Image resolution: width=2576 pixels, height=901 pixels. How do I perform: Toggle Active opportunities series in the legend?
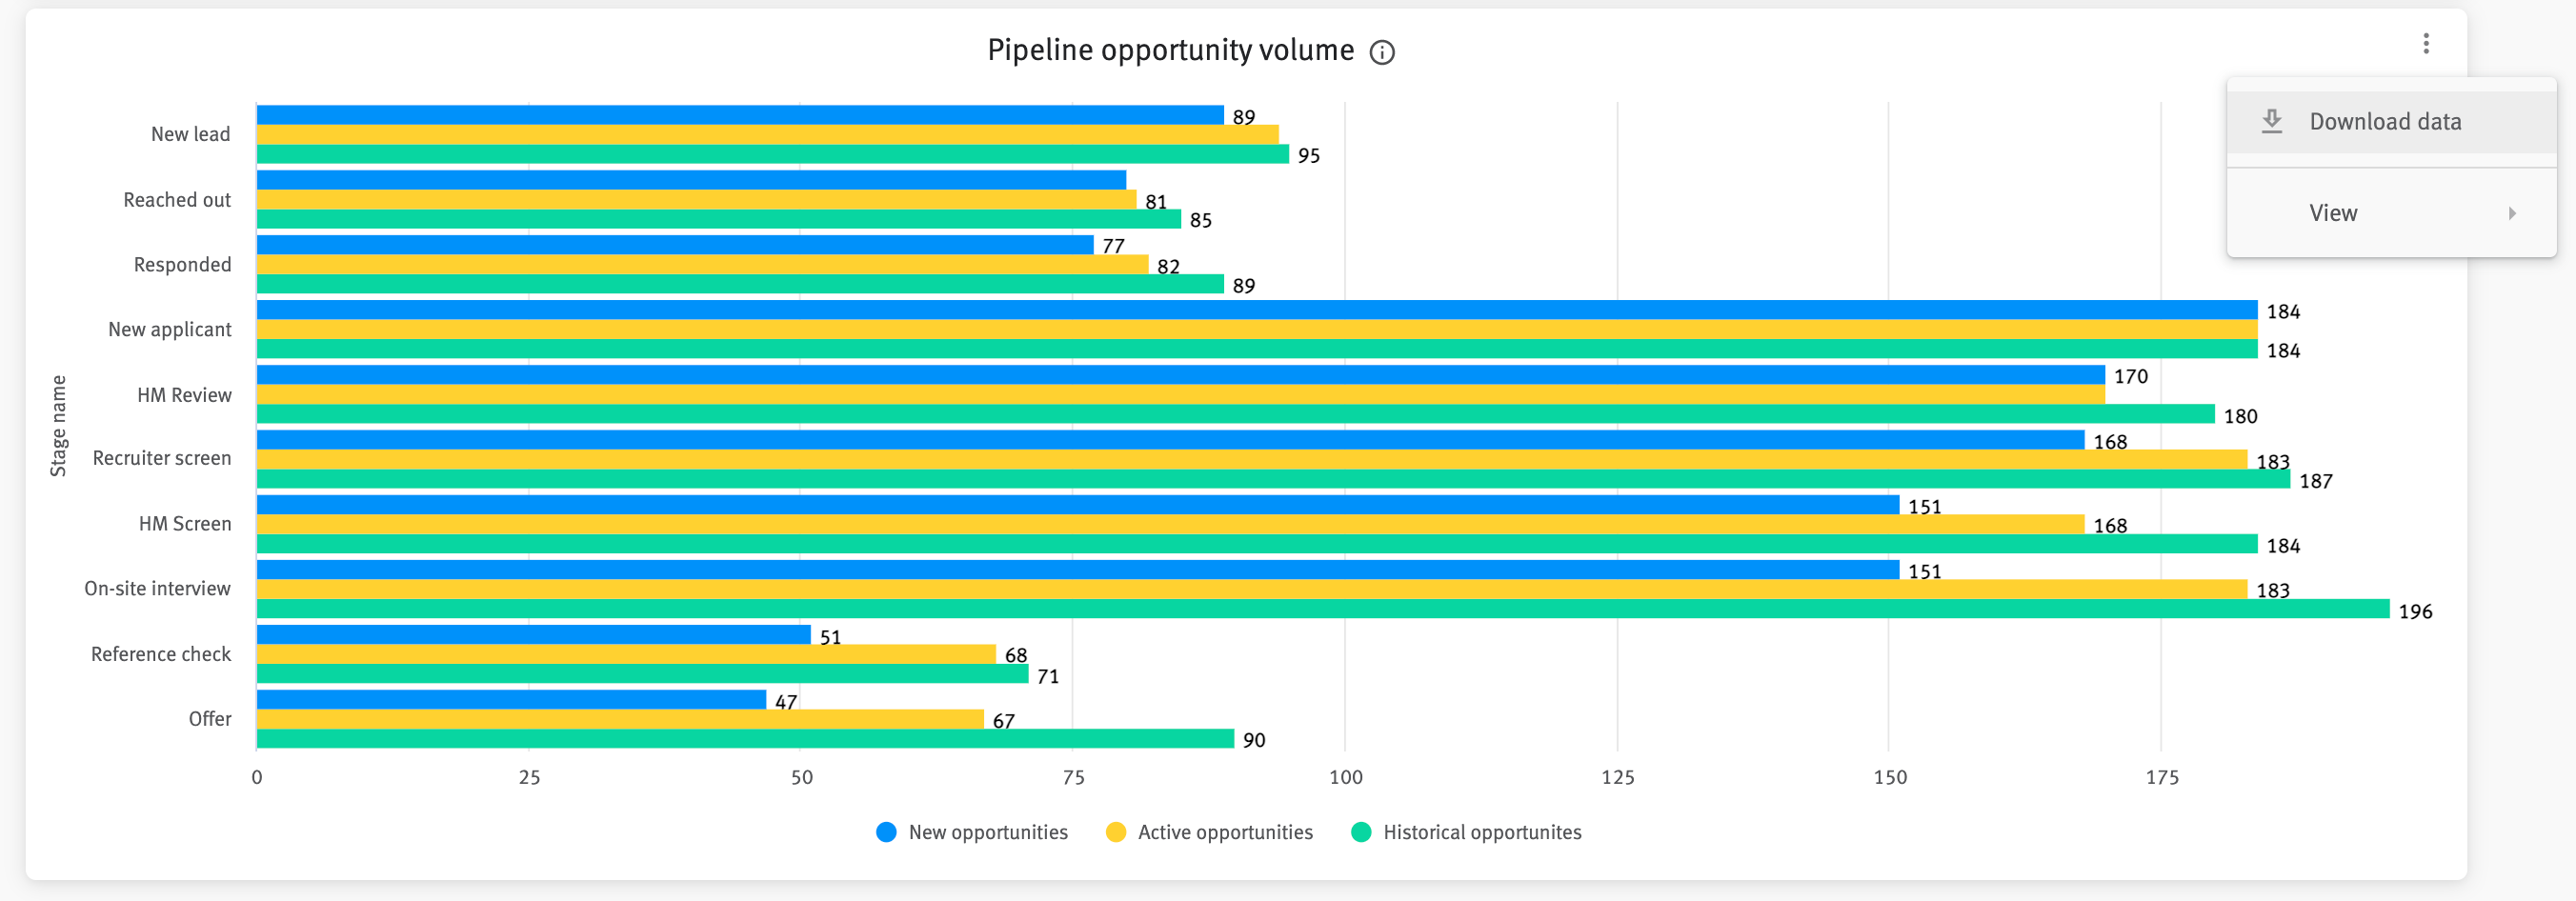coord(1225,831)
